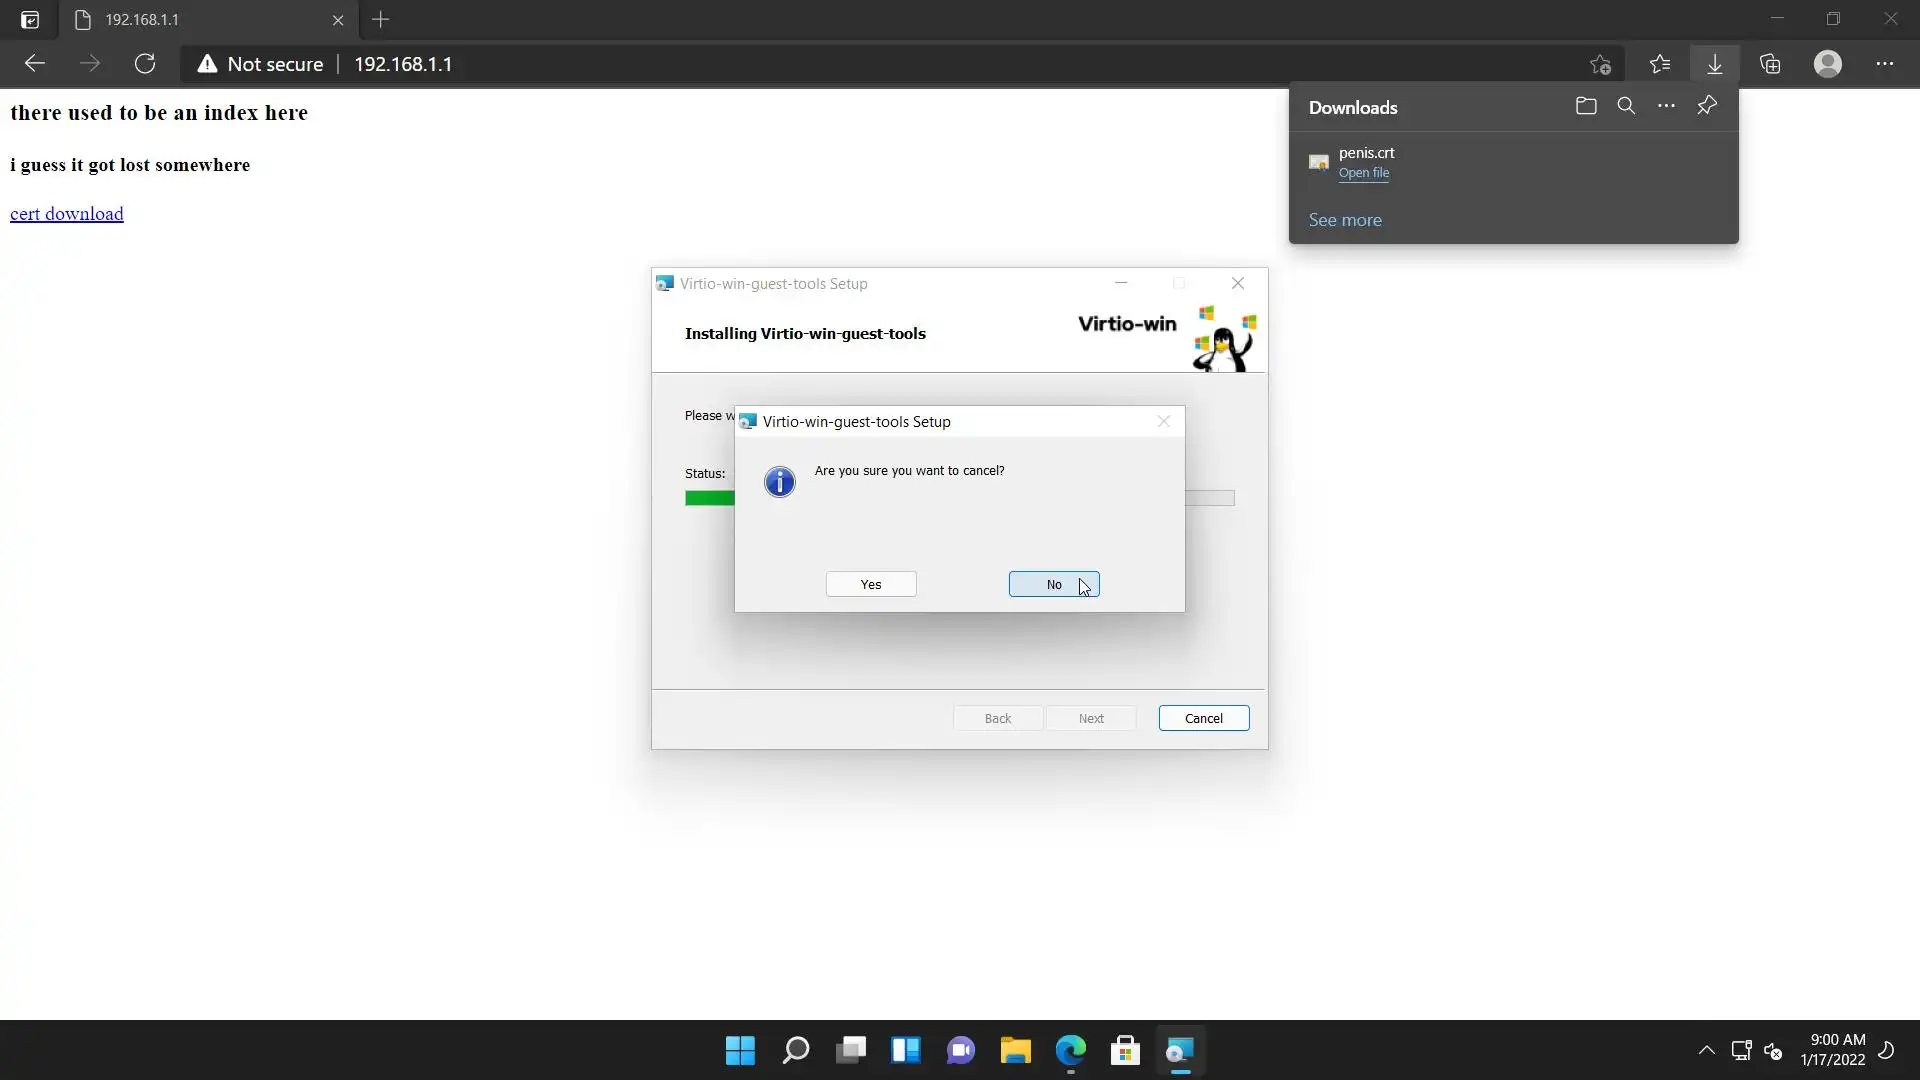The image size is (1920, 1080).
Task: Click the Downloads toolbar arrow icon
Action: (x=1714, y=64)
